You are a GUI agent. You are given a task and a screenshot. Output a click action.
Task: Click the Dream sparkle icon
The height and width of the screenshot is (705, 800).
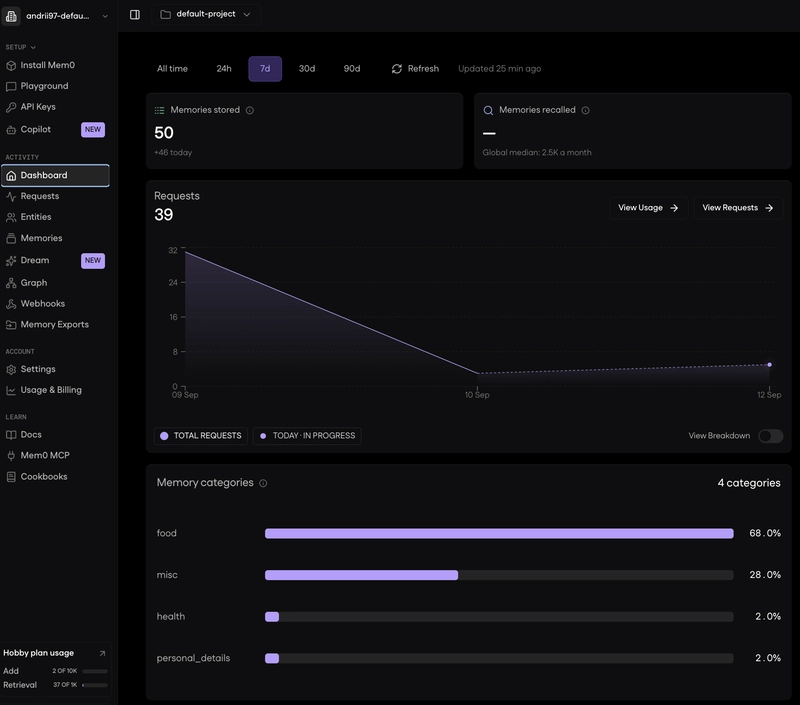[11, 261]
